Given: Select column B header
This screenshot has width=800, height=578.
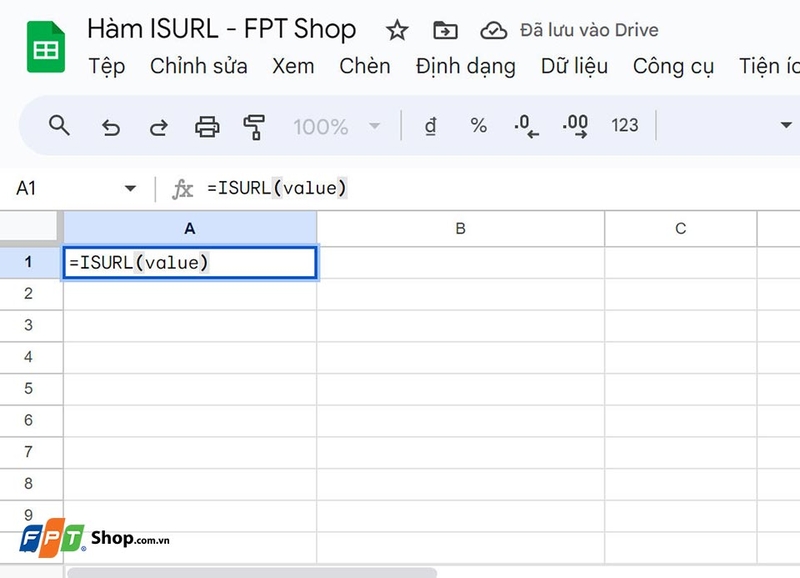Looking at the screenshot, I should (460, 229).
